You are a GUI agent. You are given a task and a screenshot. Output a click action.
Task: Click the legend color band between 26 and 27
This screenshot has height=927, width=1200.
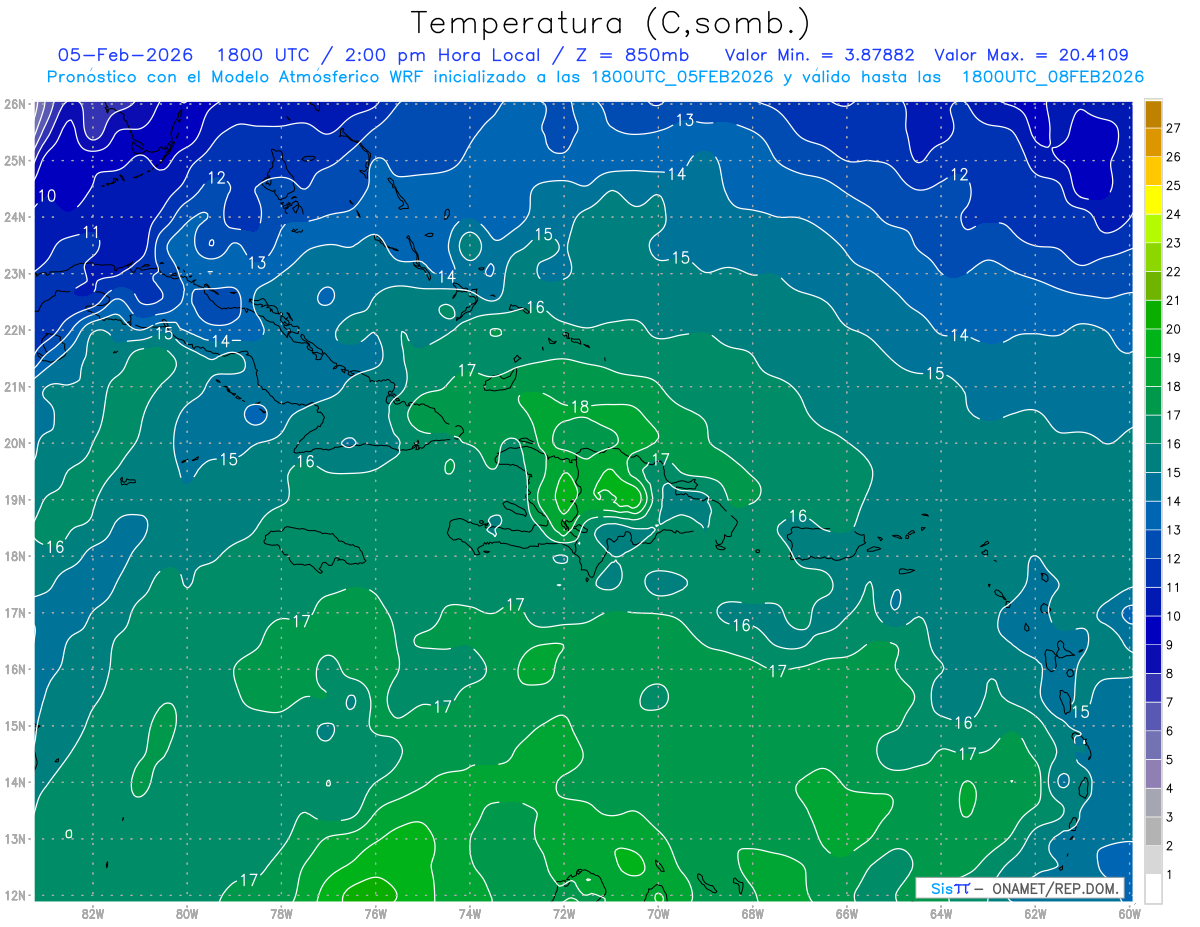pos(1153,143)
